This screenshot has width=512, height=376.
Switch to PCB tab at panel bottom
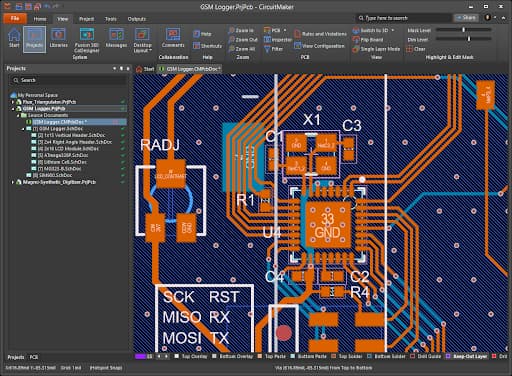34,357
